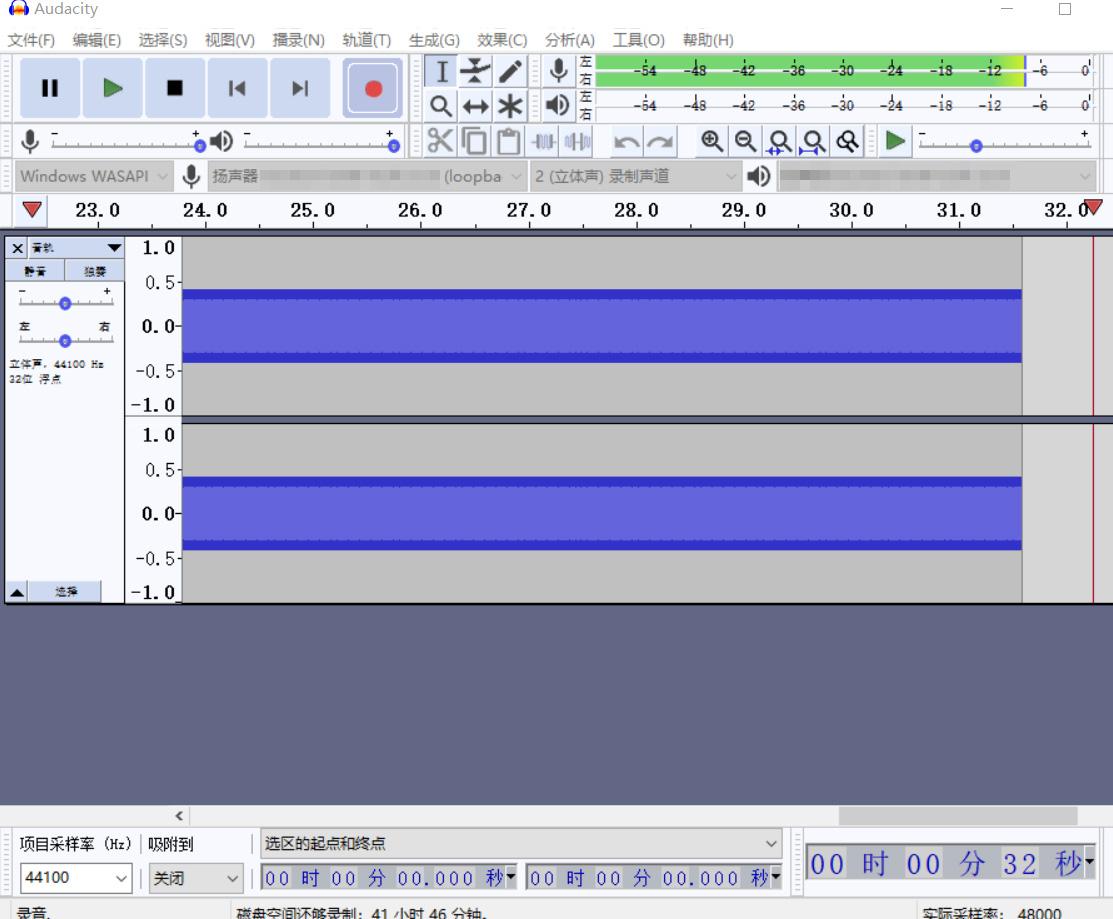Open playback device dropdown

936,176
